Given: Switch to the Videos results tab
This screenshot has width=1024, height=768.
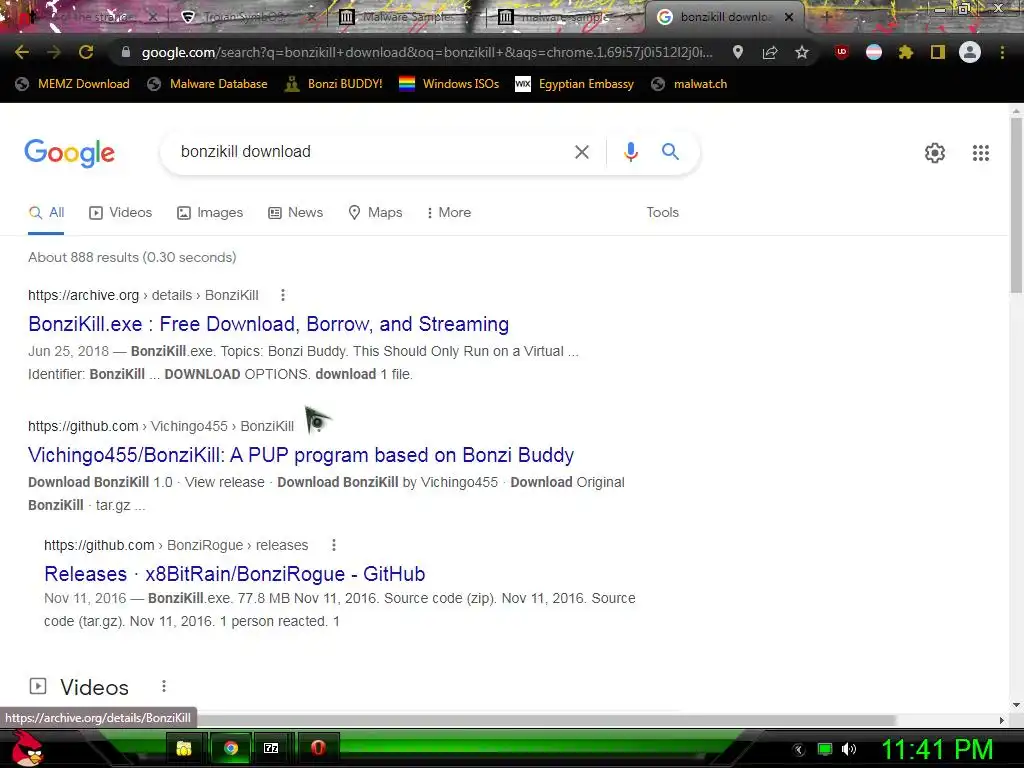Looking at the screenshot, I should pos(121,213).
